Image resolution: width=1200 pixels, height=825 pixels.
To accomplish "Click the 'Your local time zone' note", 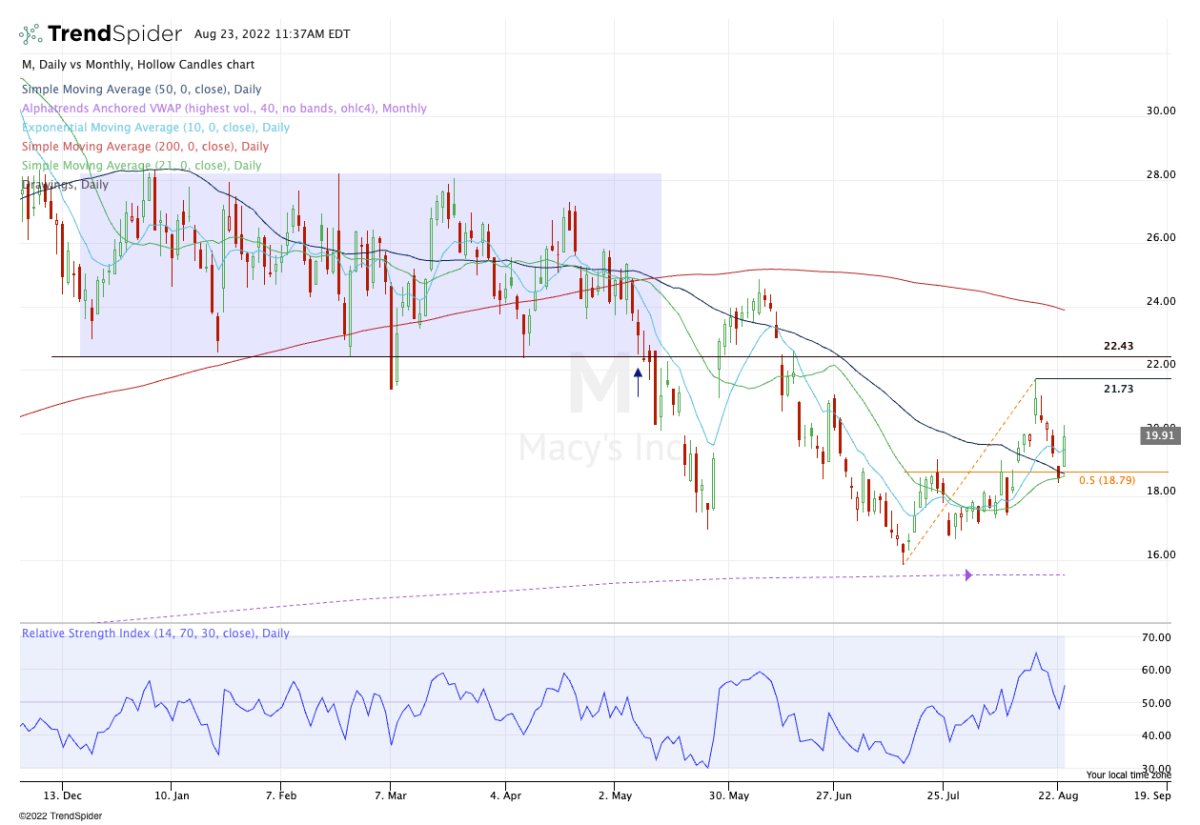I will (x=1128, y=775).
